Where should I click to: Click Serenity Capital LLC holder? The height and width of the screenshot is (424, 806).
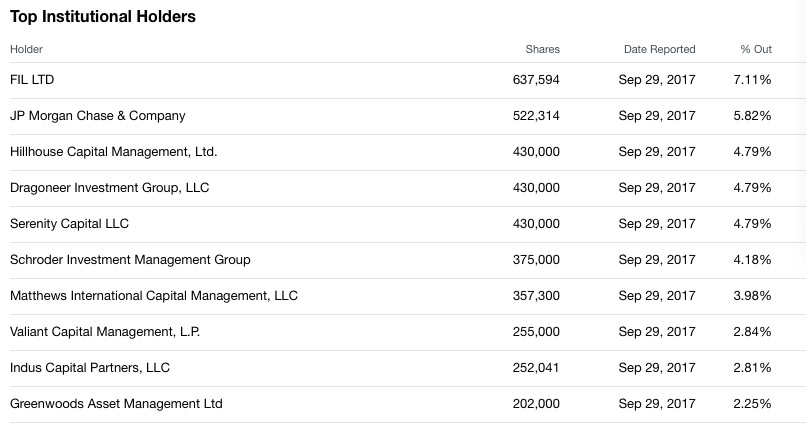pyautogui.click(x=69, y=224)
